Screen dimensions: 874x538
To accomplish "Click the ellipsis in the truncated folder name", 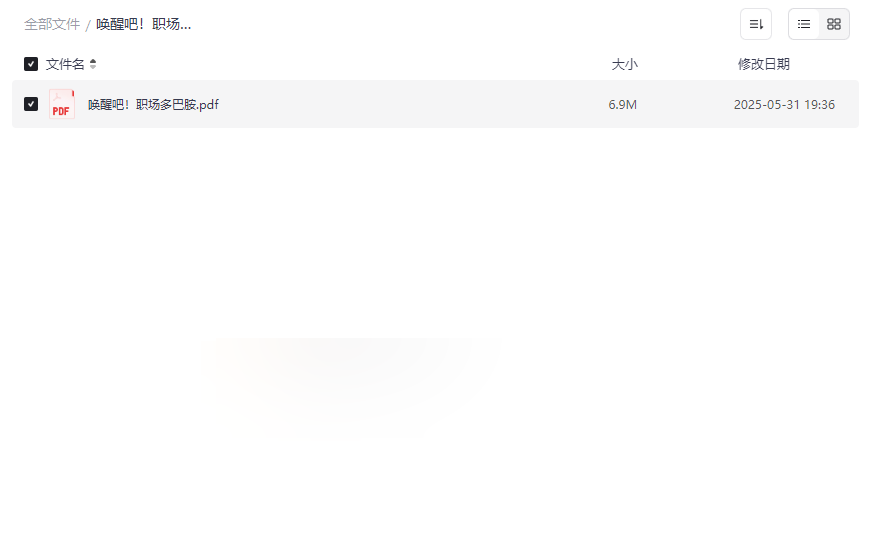I will [186, 26].
